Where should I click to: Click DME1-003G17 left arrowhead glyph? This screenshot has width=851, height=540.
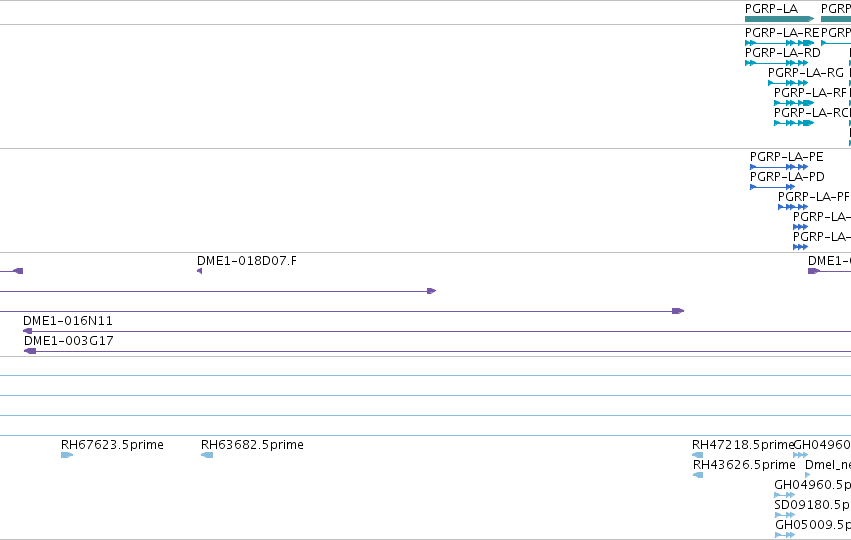tap(30, 351)
